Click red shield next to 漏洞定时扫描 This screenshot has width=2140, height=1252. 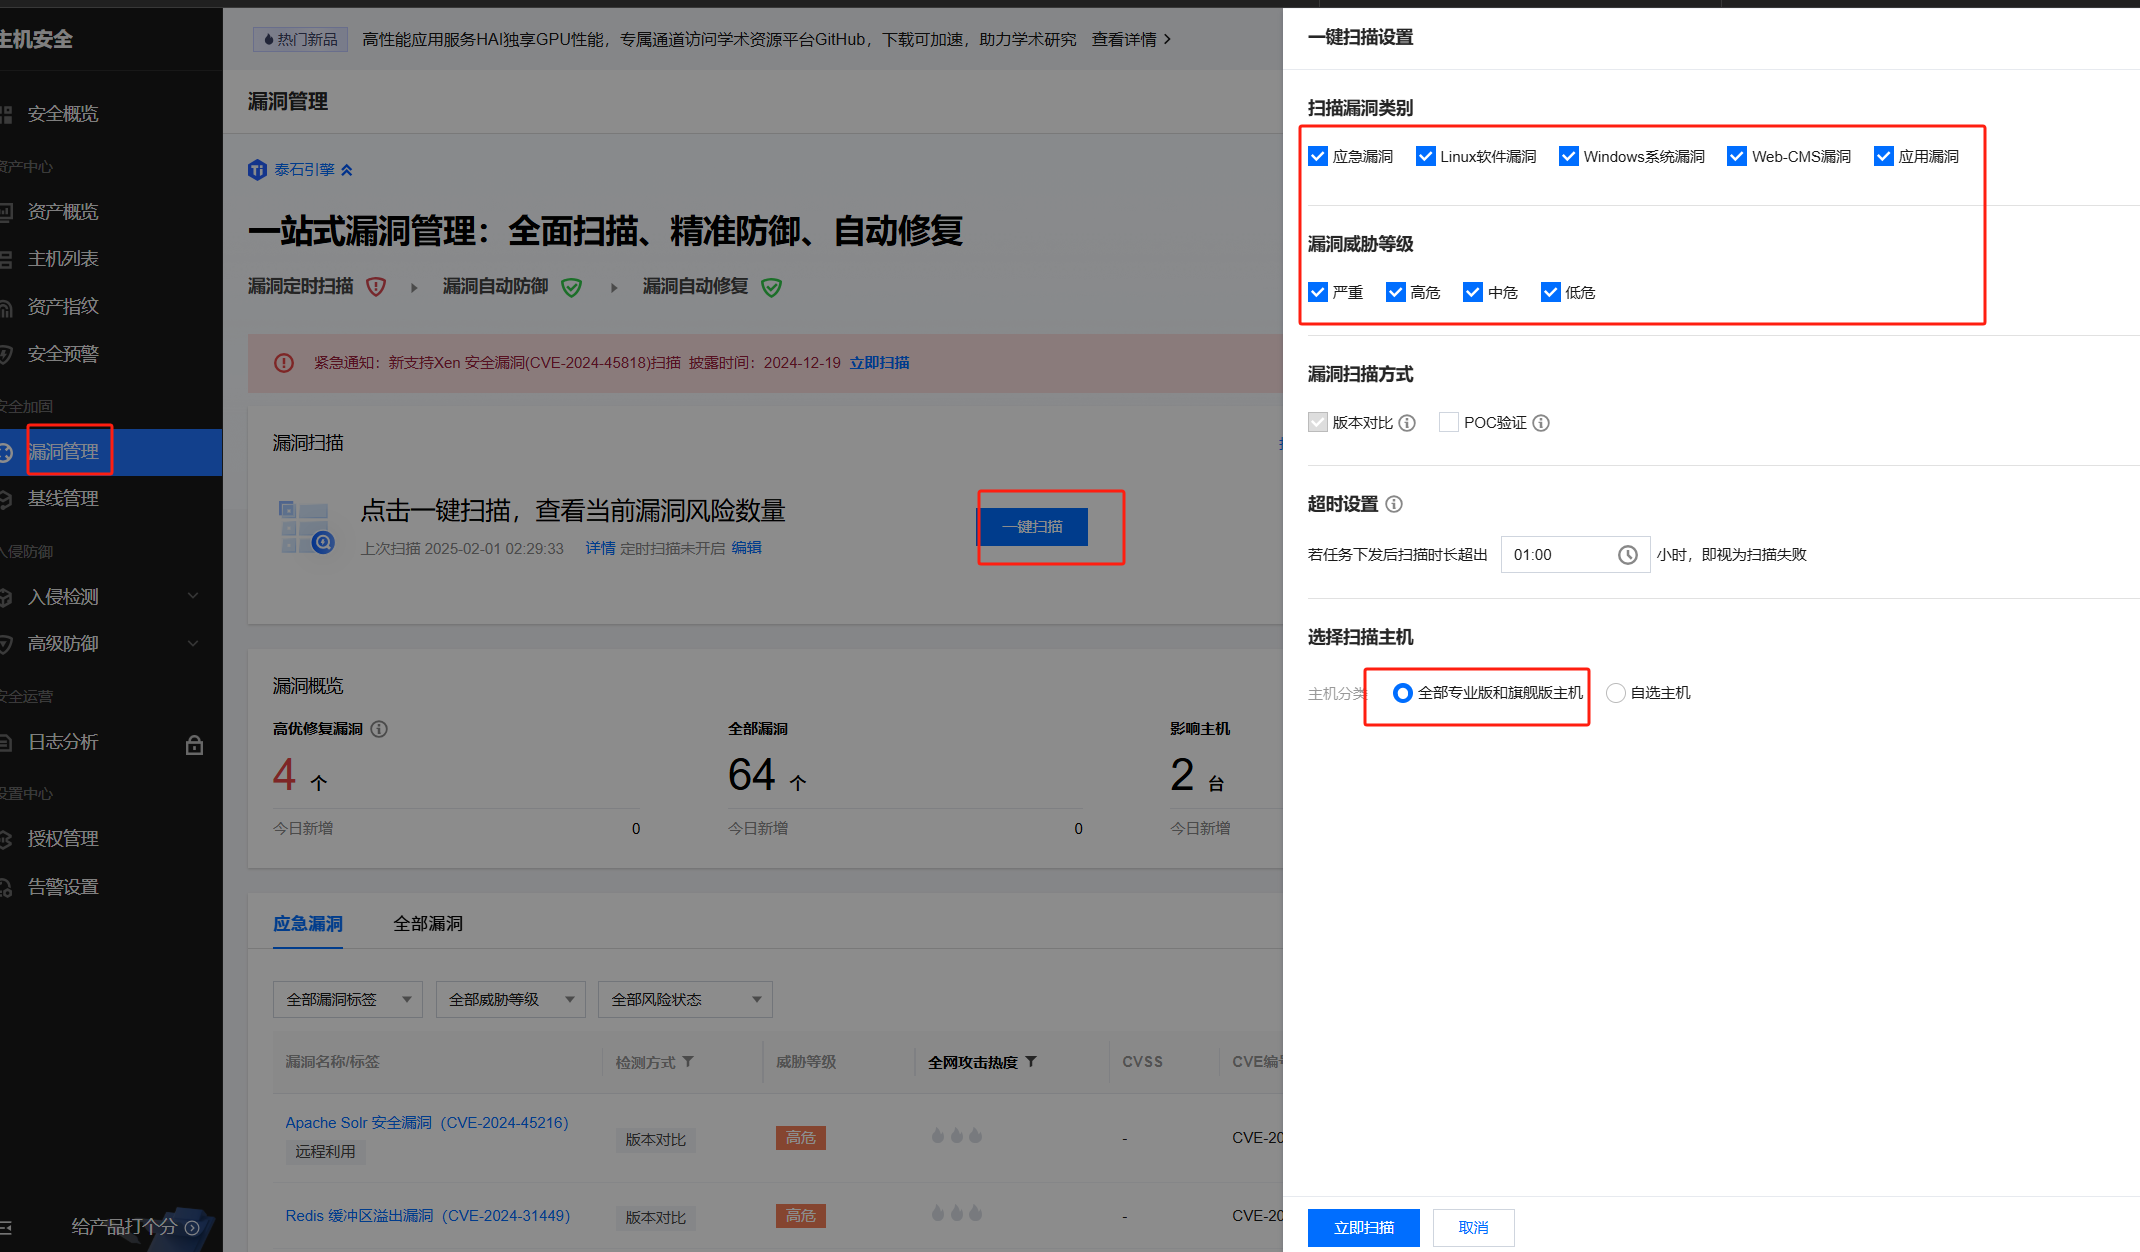click(x=376, y=287)
